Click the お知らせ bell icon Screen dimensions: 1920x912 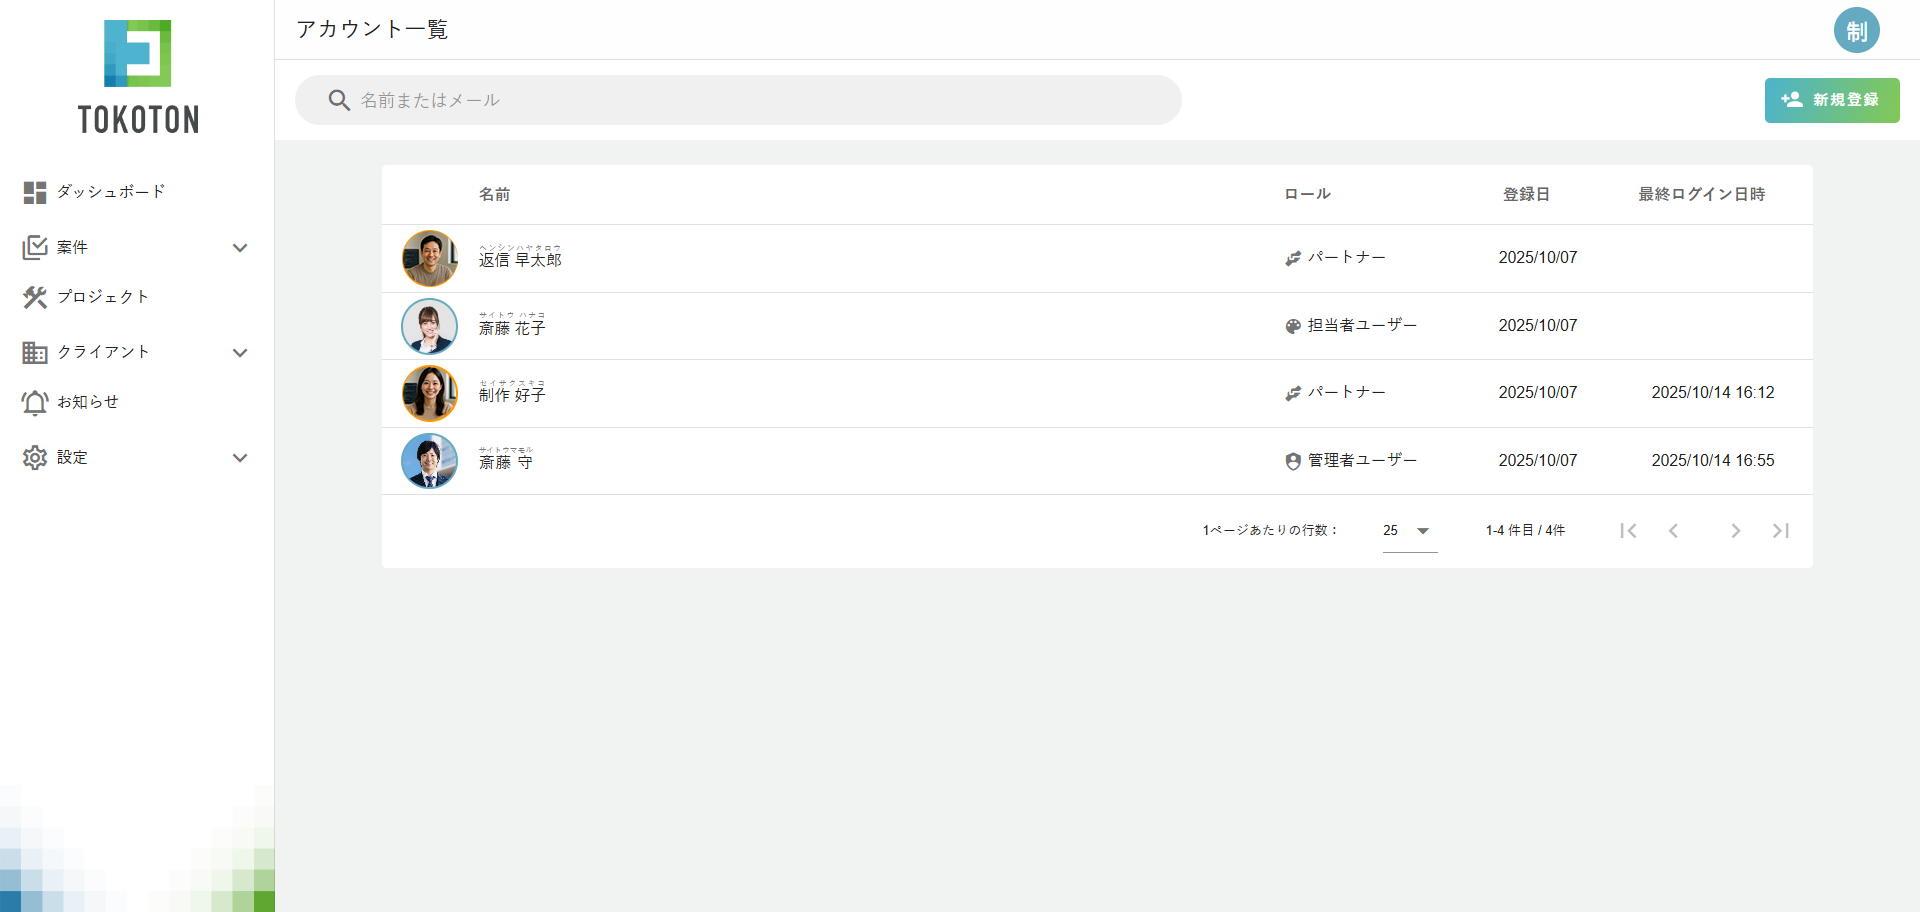click(x=35, y=402)
